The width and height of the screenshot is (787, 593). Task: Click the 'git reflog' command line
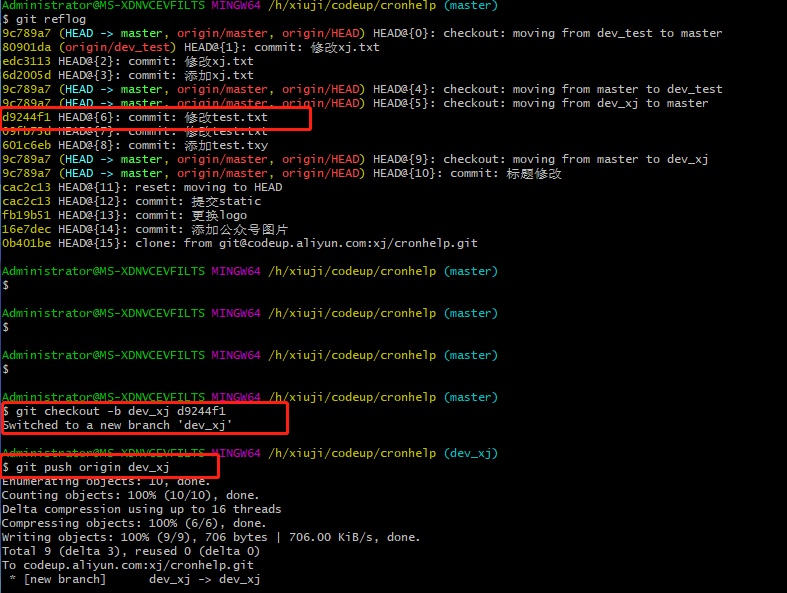(x=44, y=20)
